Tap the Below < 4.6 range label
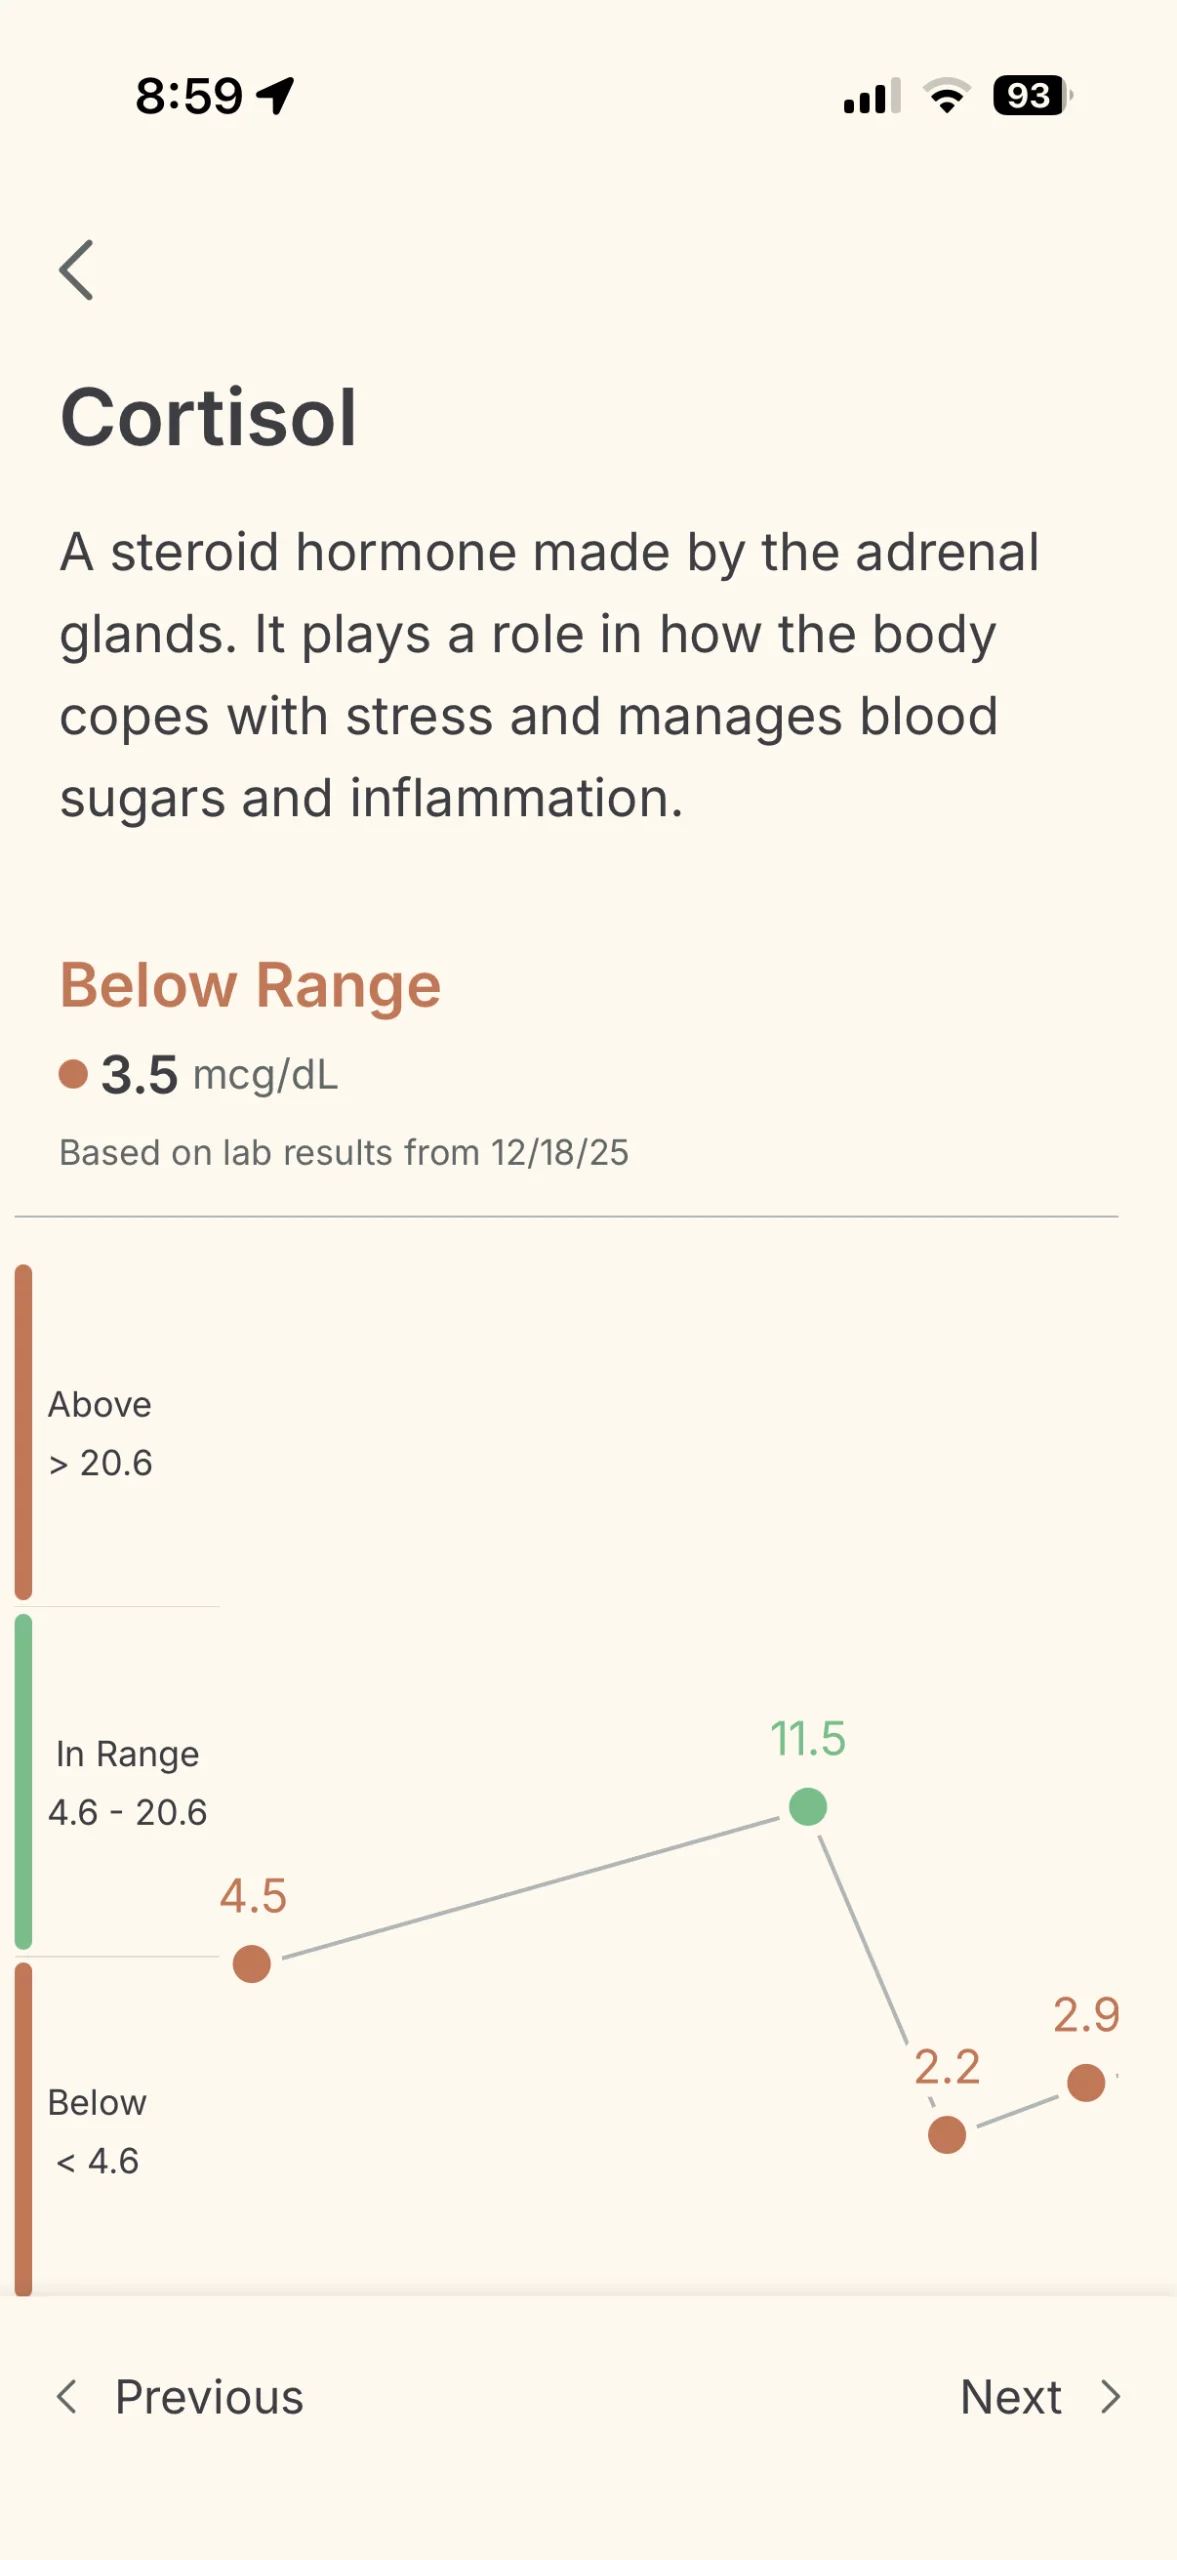 (97, 2132)
